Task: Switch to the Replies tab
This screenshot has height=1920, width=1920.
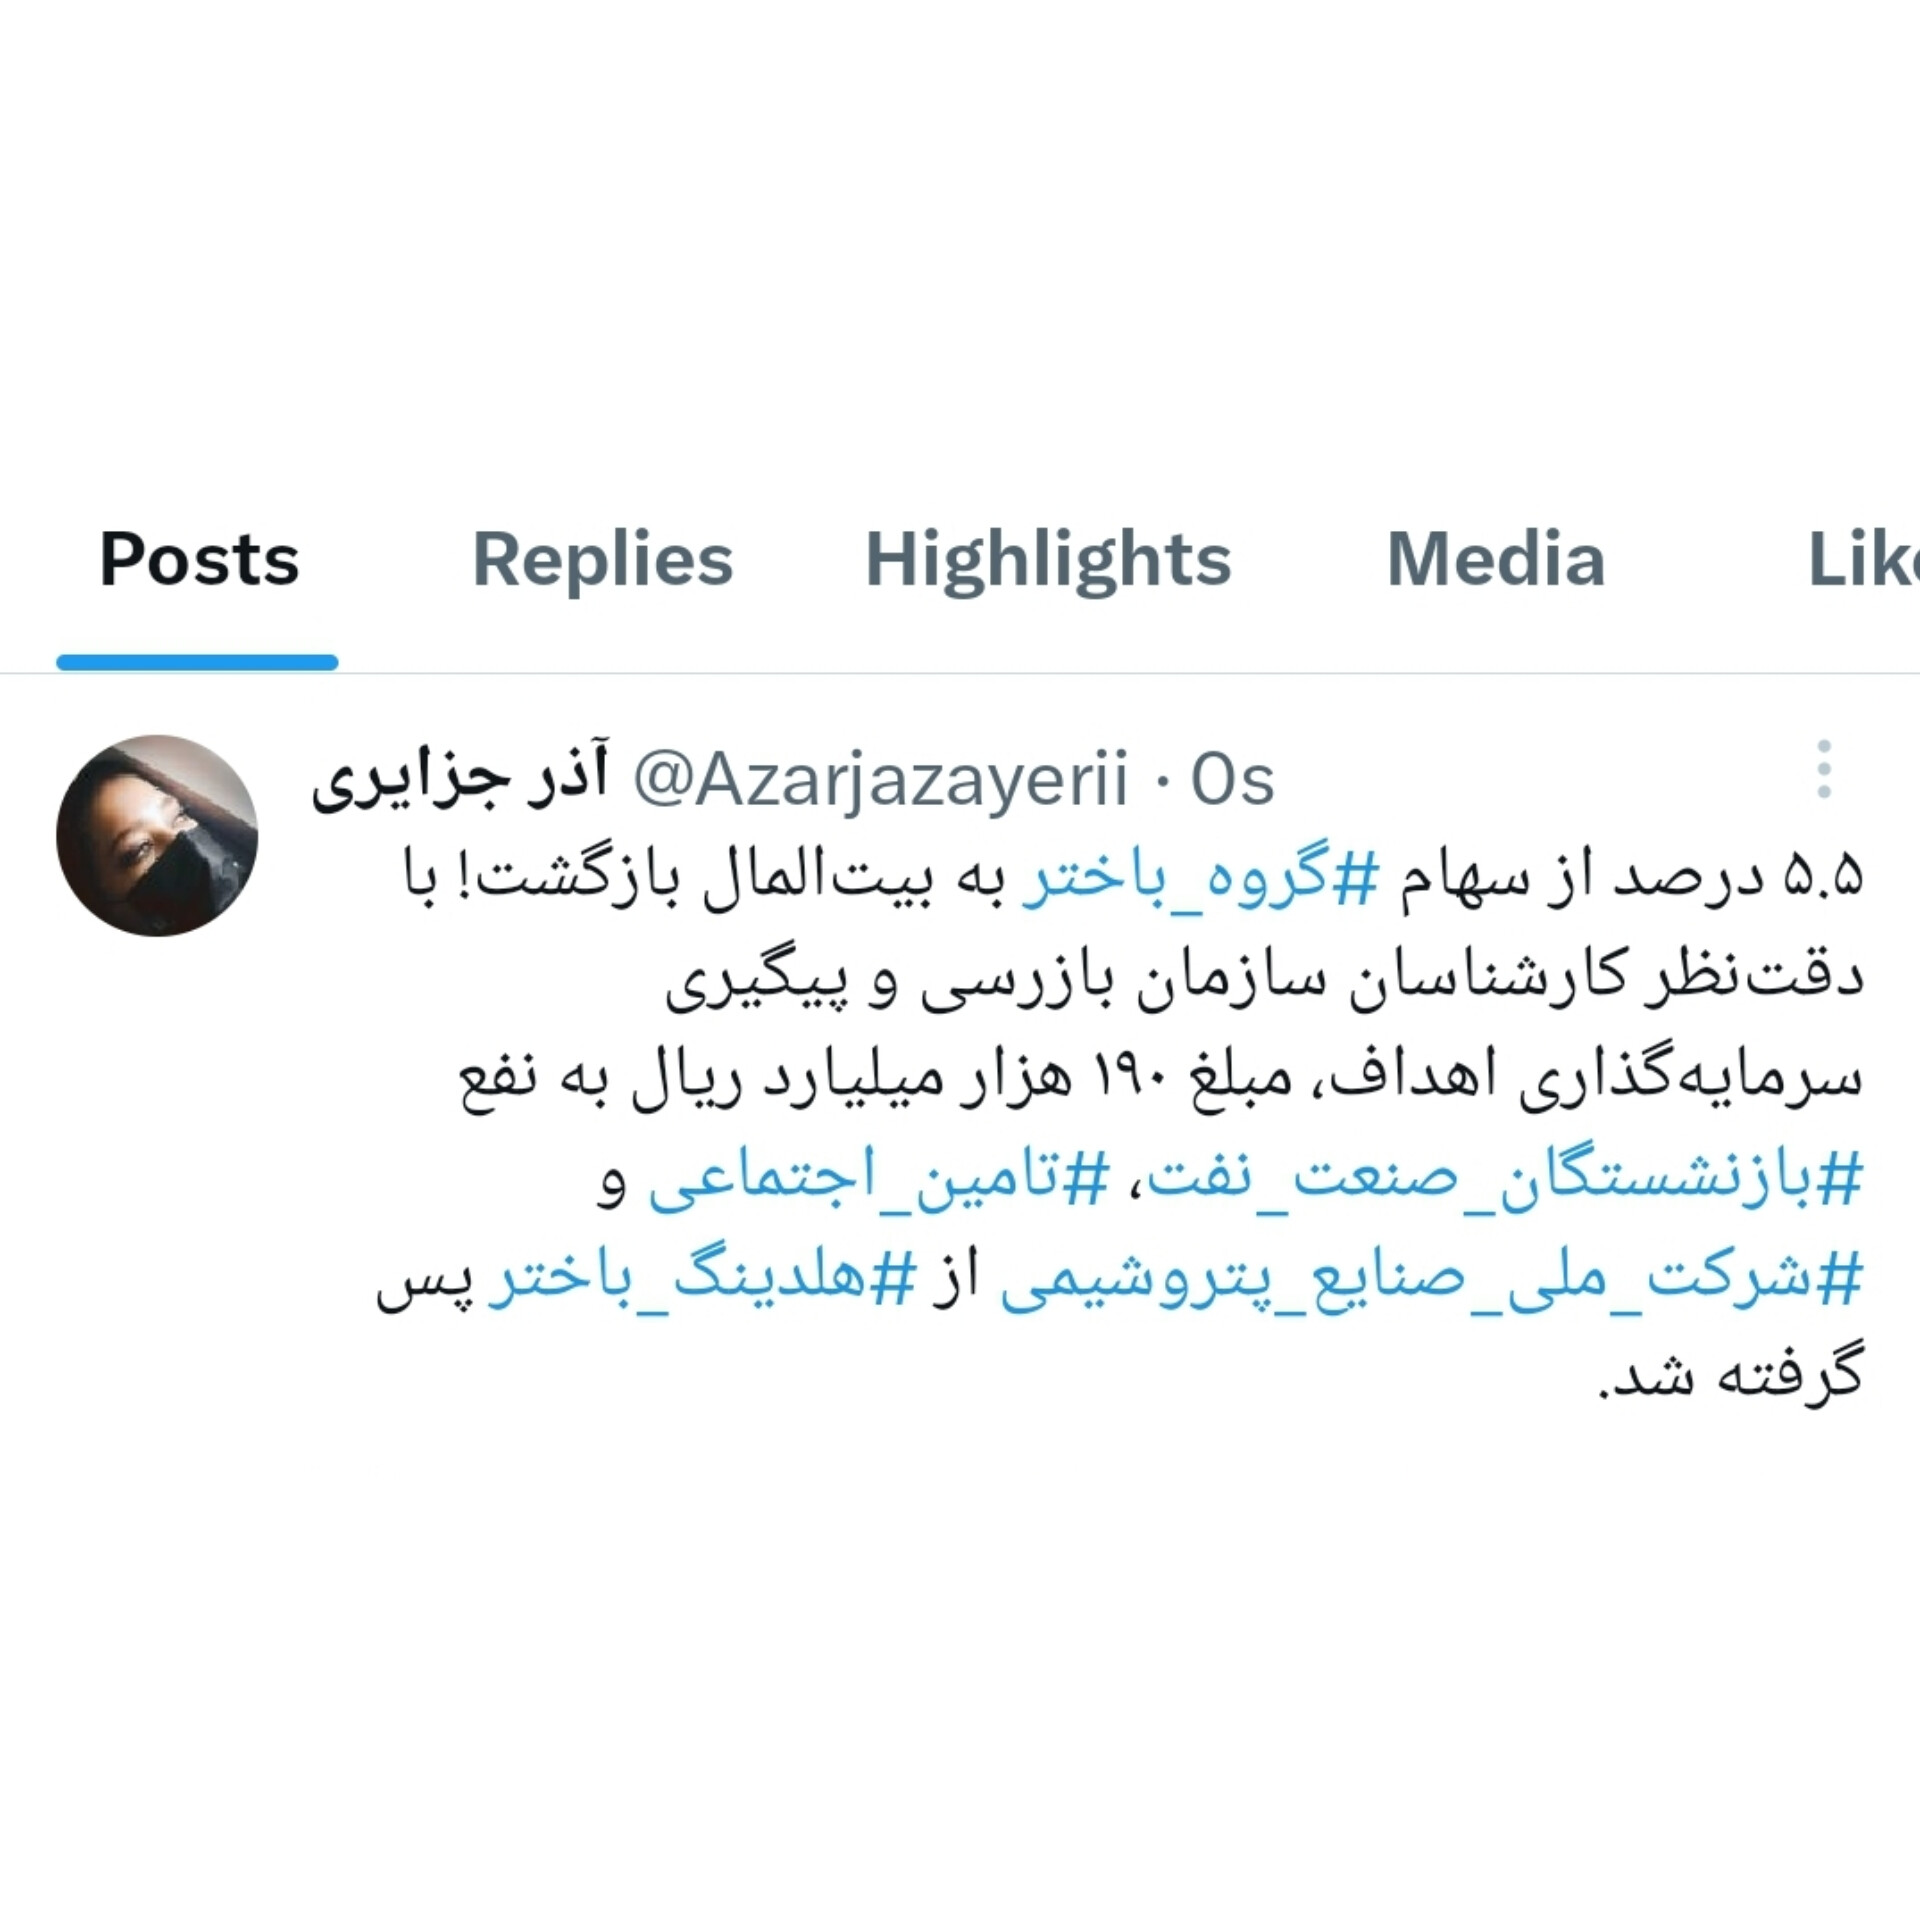Action: [x=602, y=558]
